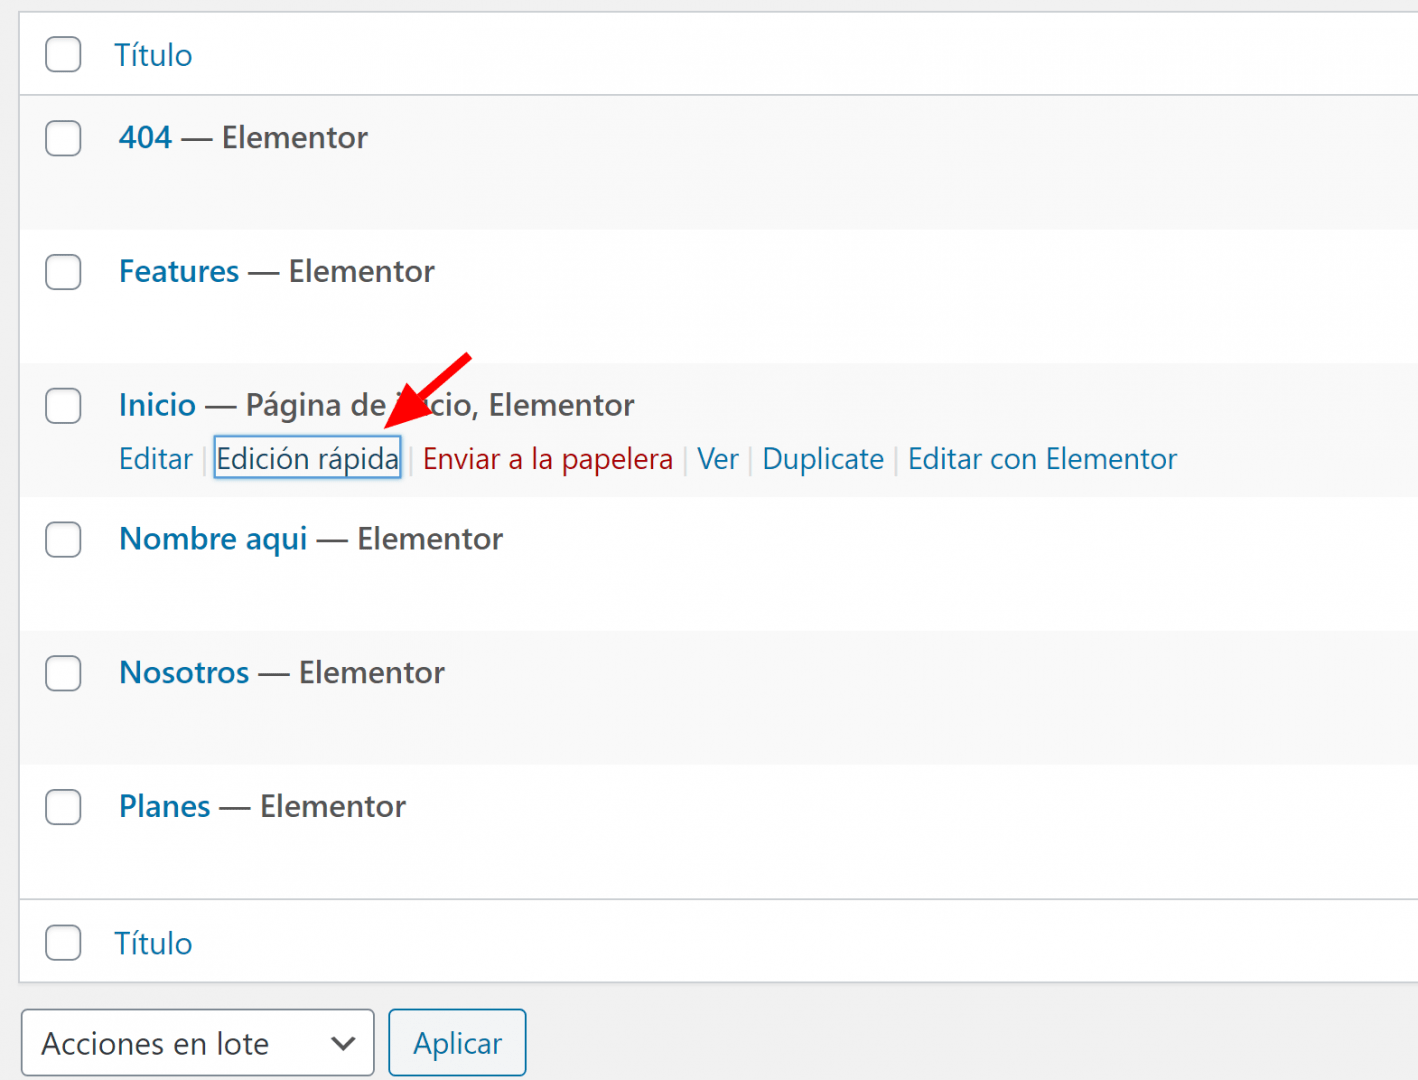Click Duplicate under the Inicio row
Screen dimensions: 1418x1080
click(x=823, y=459)
